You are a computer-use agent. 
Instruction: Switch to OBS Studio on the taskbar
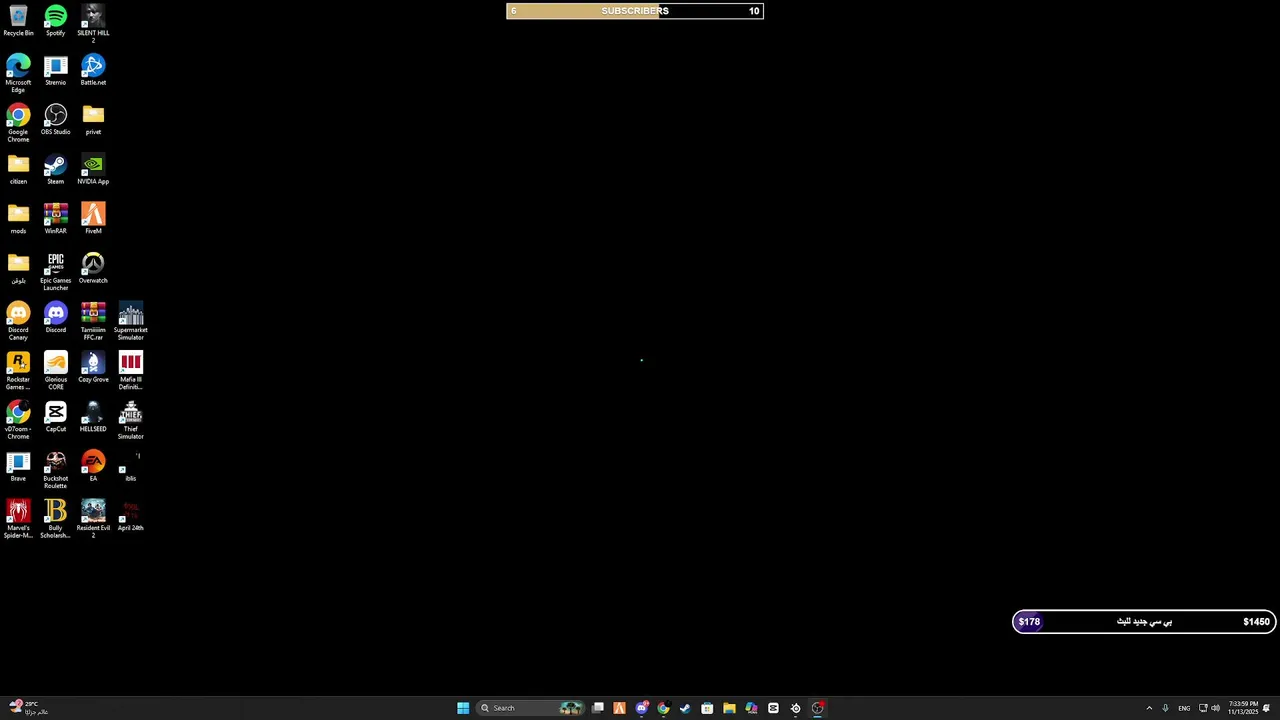[817, 708]
